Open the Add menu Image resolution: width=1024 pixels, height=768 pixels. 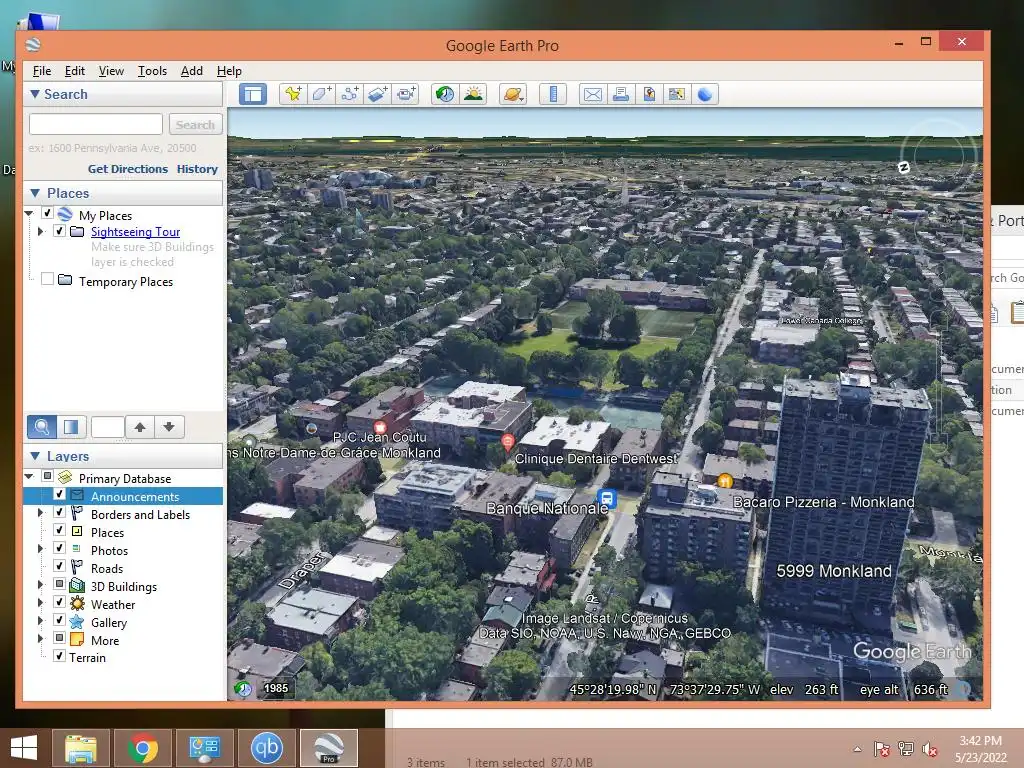pyautogui.click(x=191, y=71)
